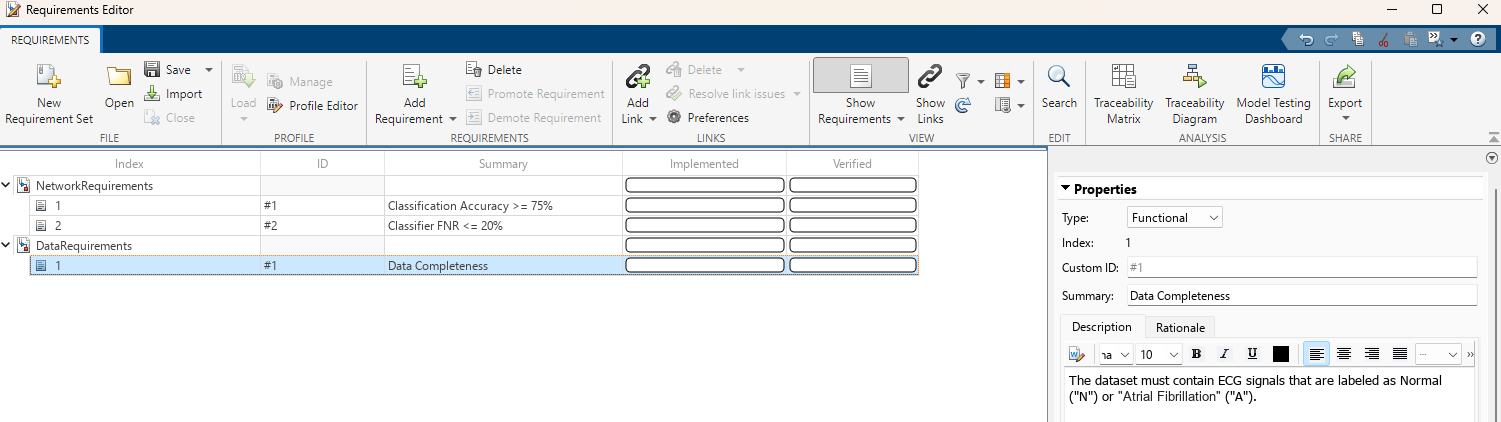Click the favorite commands icon
1501x422 pixels.
pyautogui.click(x=1434, y=40)
